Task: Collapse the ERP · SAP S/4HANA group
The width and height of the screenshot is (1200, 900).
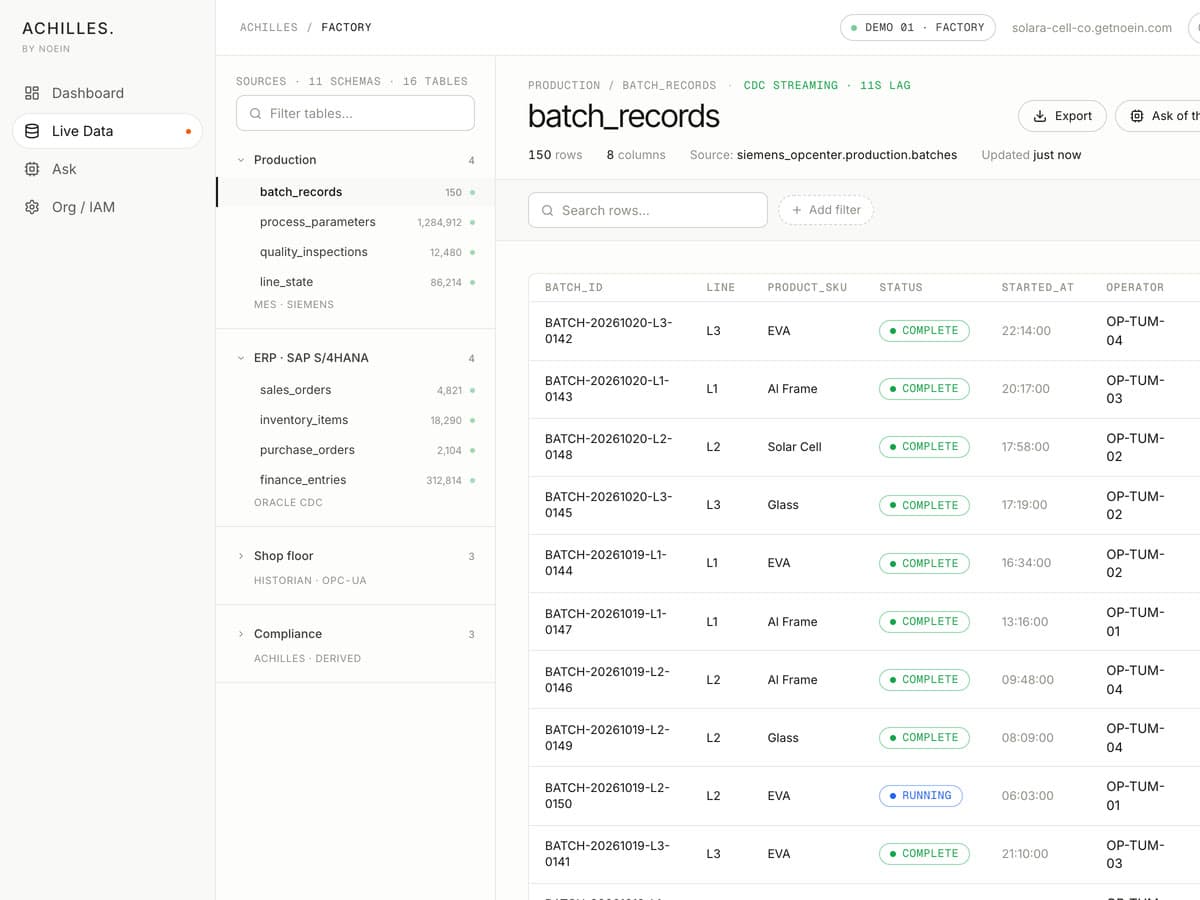Action: tap(241, 358)
